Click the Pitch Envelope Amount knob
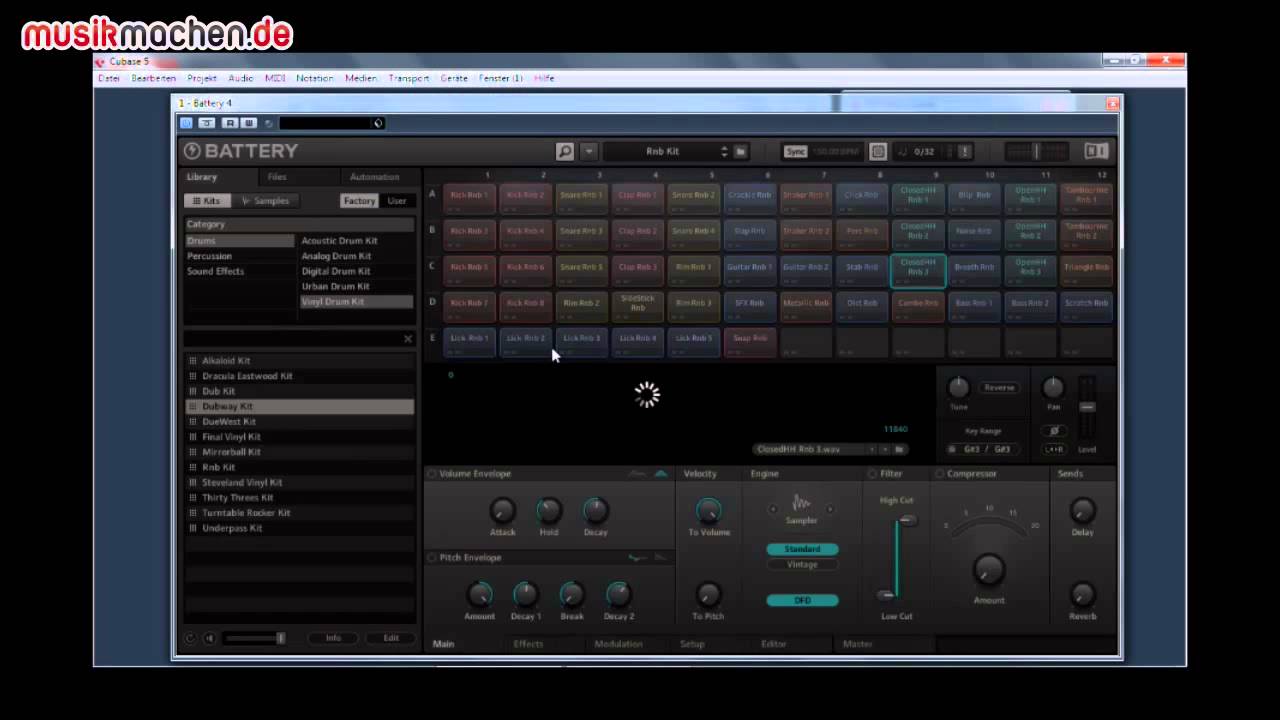 click(x=479, y=595)
